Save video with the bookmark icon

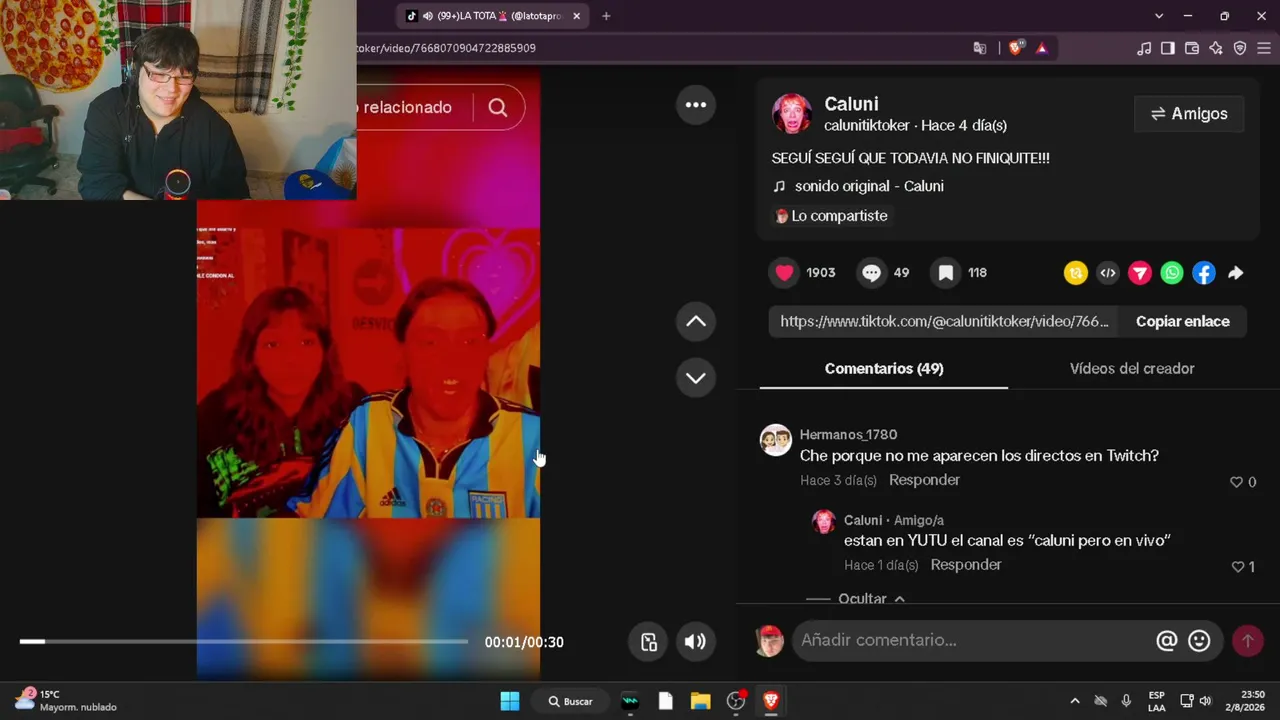[946, 273]
